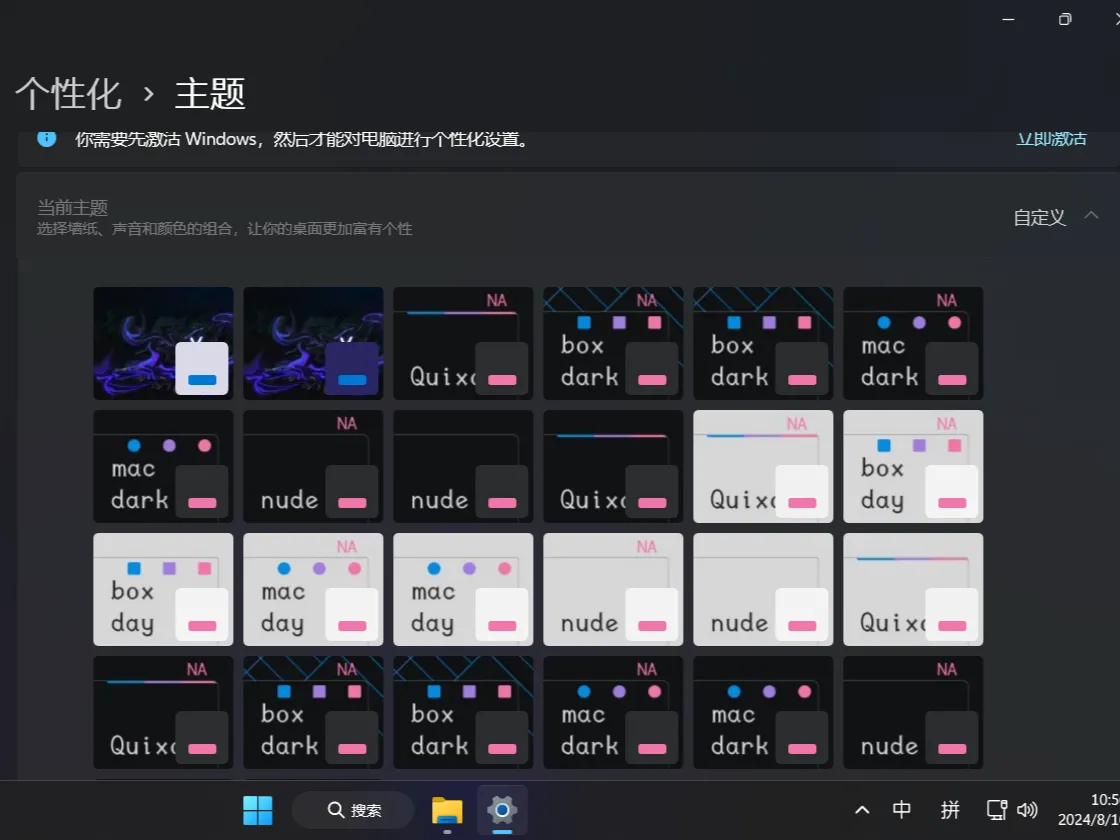Toggle Chinese/English with the 中 indicator
Image resolution: width=1120 pixels, height=840 pixels.
coord(901,810)
